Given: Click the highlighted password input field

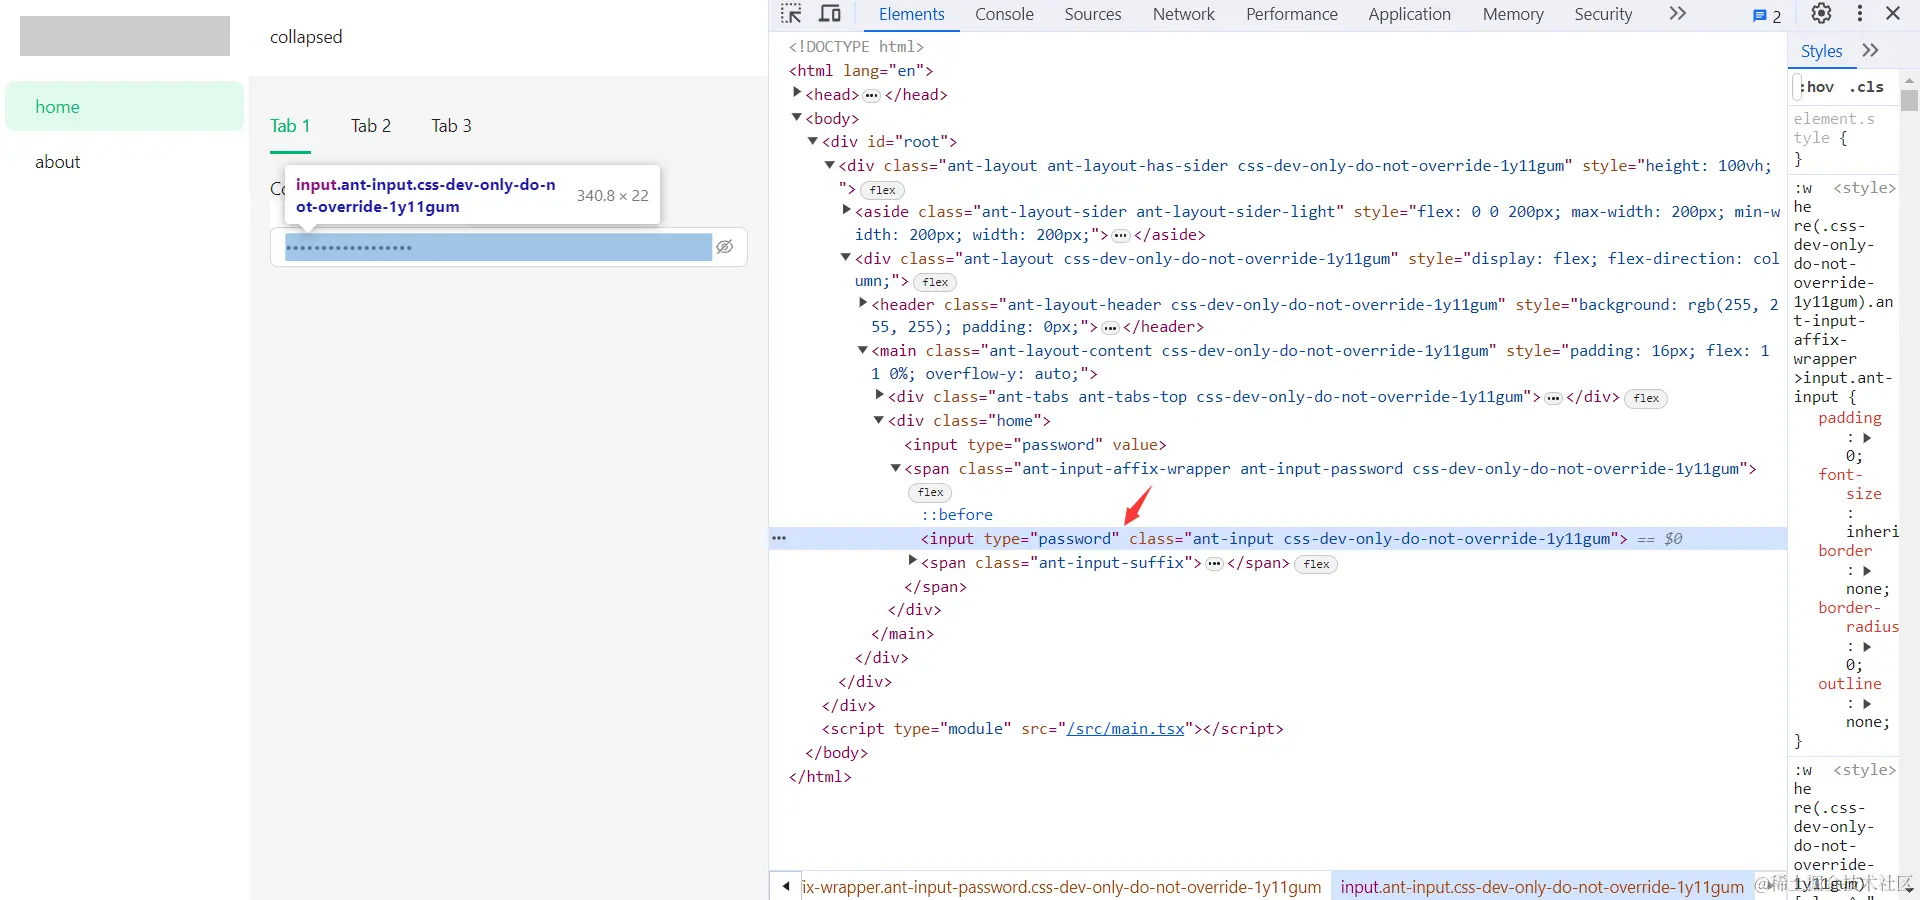Looking at the screenshot, I should (x=498, y=247).
